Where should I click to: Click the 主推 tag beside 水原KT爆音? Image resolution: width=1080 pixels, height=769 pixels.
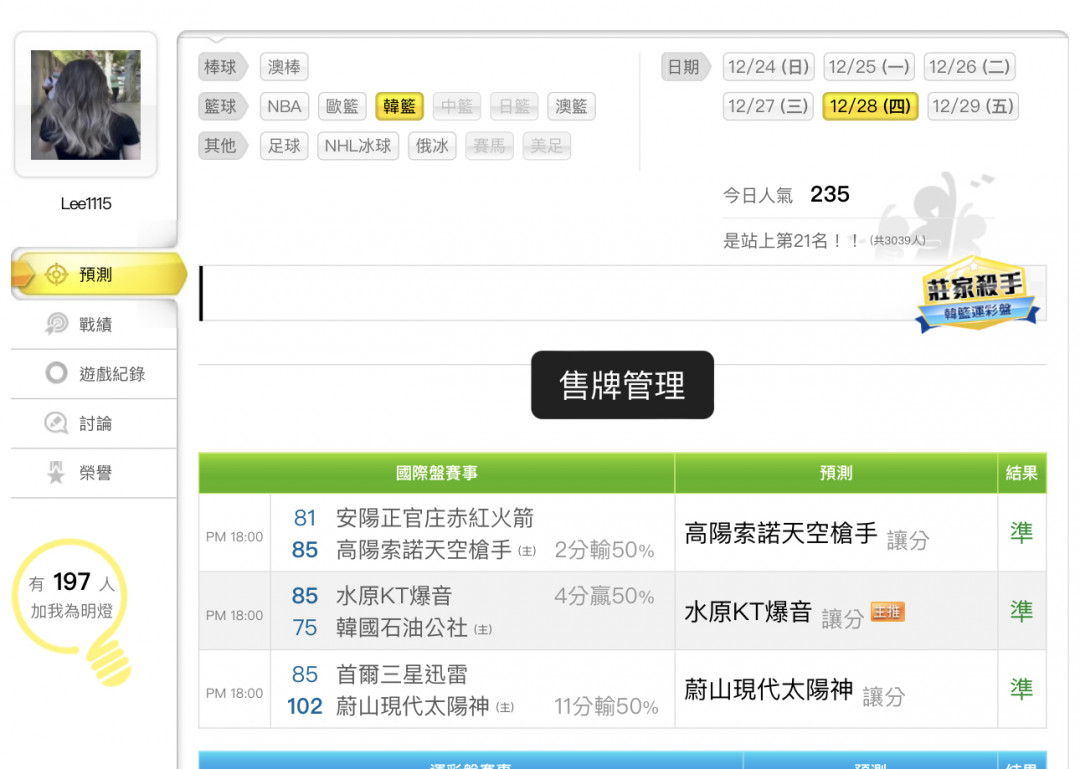pos(887,611)
